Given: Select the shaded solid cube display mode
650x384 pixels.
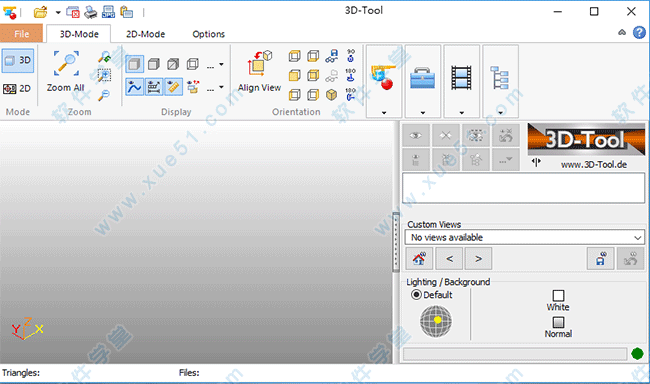Looking at the screenshot, I should tap(154, 64).
